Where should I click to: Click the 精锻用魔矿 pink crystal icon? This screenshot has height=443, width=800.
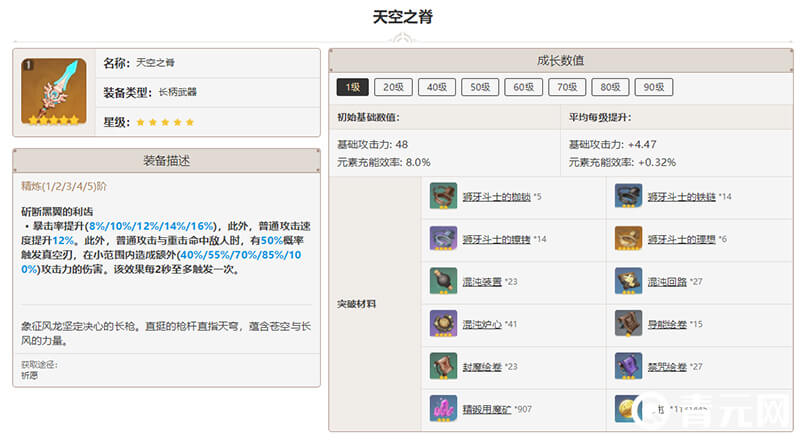tap(443, 408)
